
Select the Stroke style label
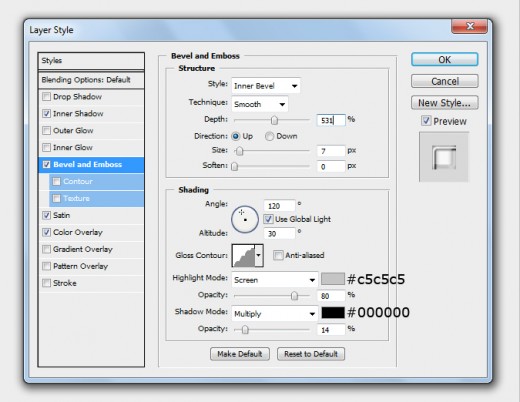click(x=65, y=283)
